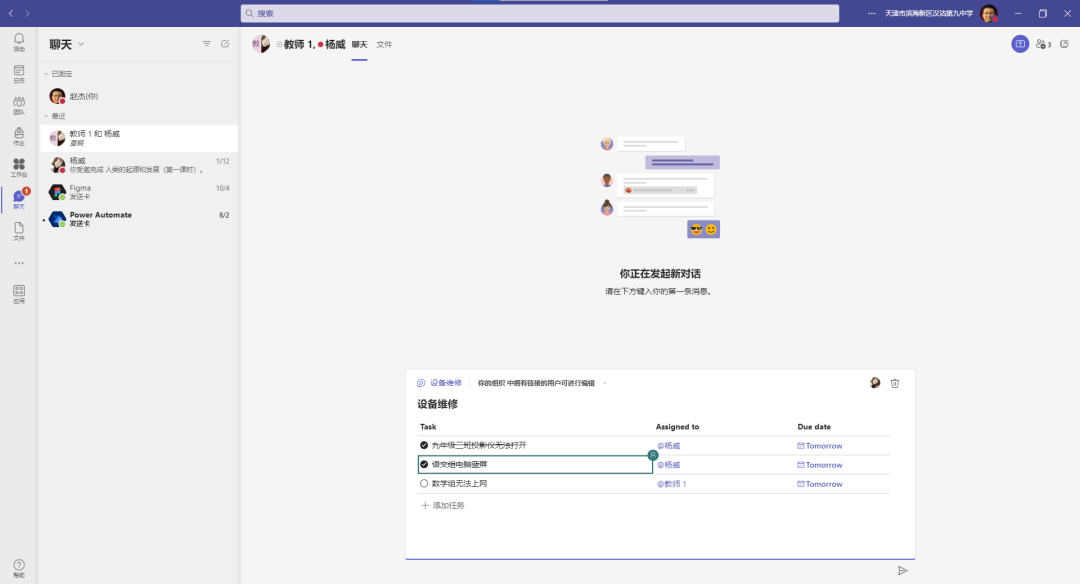This screenshot has width=1080, height=584.
Task: Switch to the 文件 tab of this conversation
Action: pyautogui.click(x=384, y=44)
